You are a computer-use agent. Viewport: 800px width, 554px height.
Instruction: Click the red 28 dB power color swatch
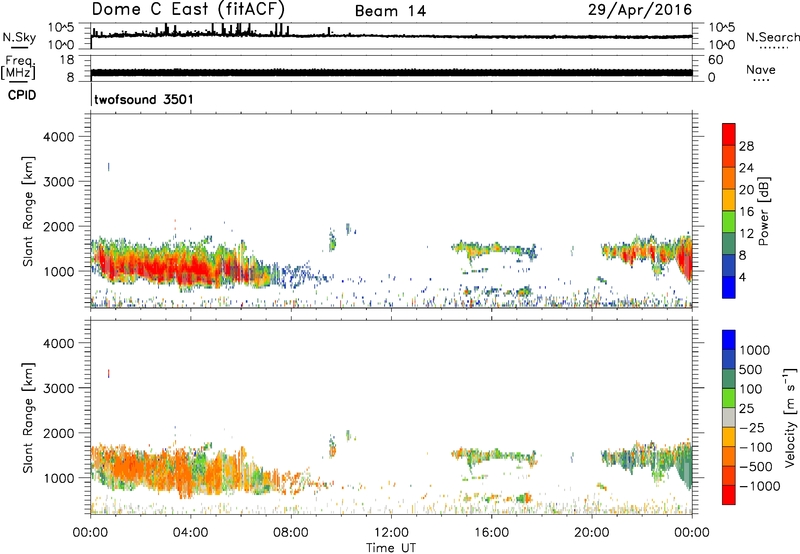pos(729,135)
